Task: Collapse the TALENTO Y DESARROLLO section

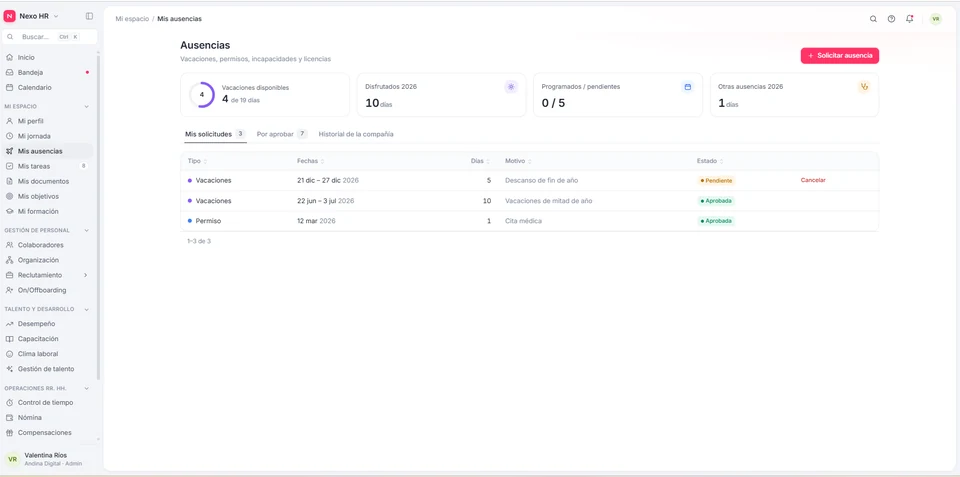Action: [86, 310]
